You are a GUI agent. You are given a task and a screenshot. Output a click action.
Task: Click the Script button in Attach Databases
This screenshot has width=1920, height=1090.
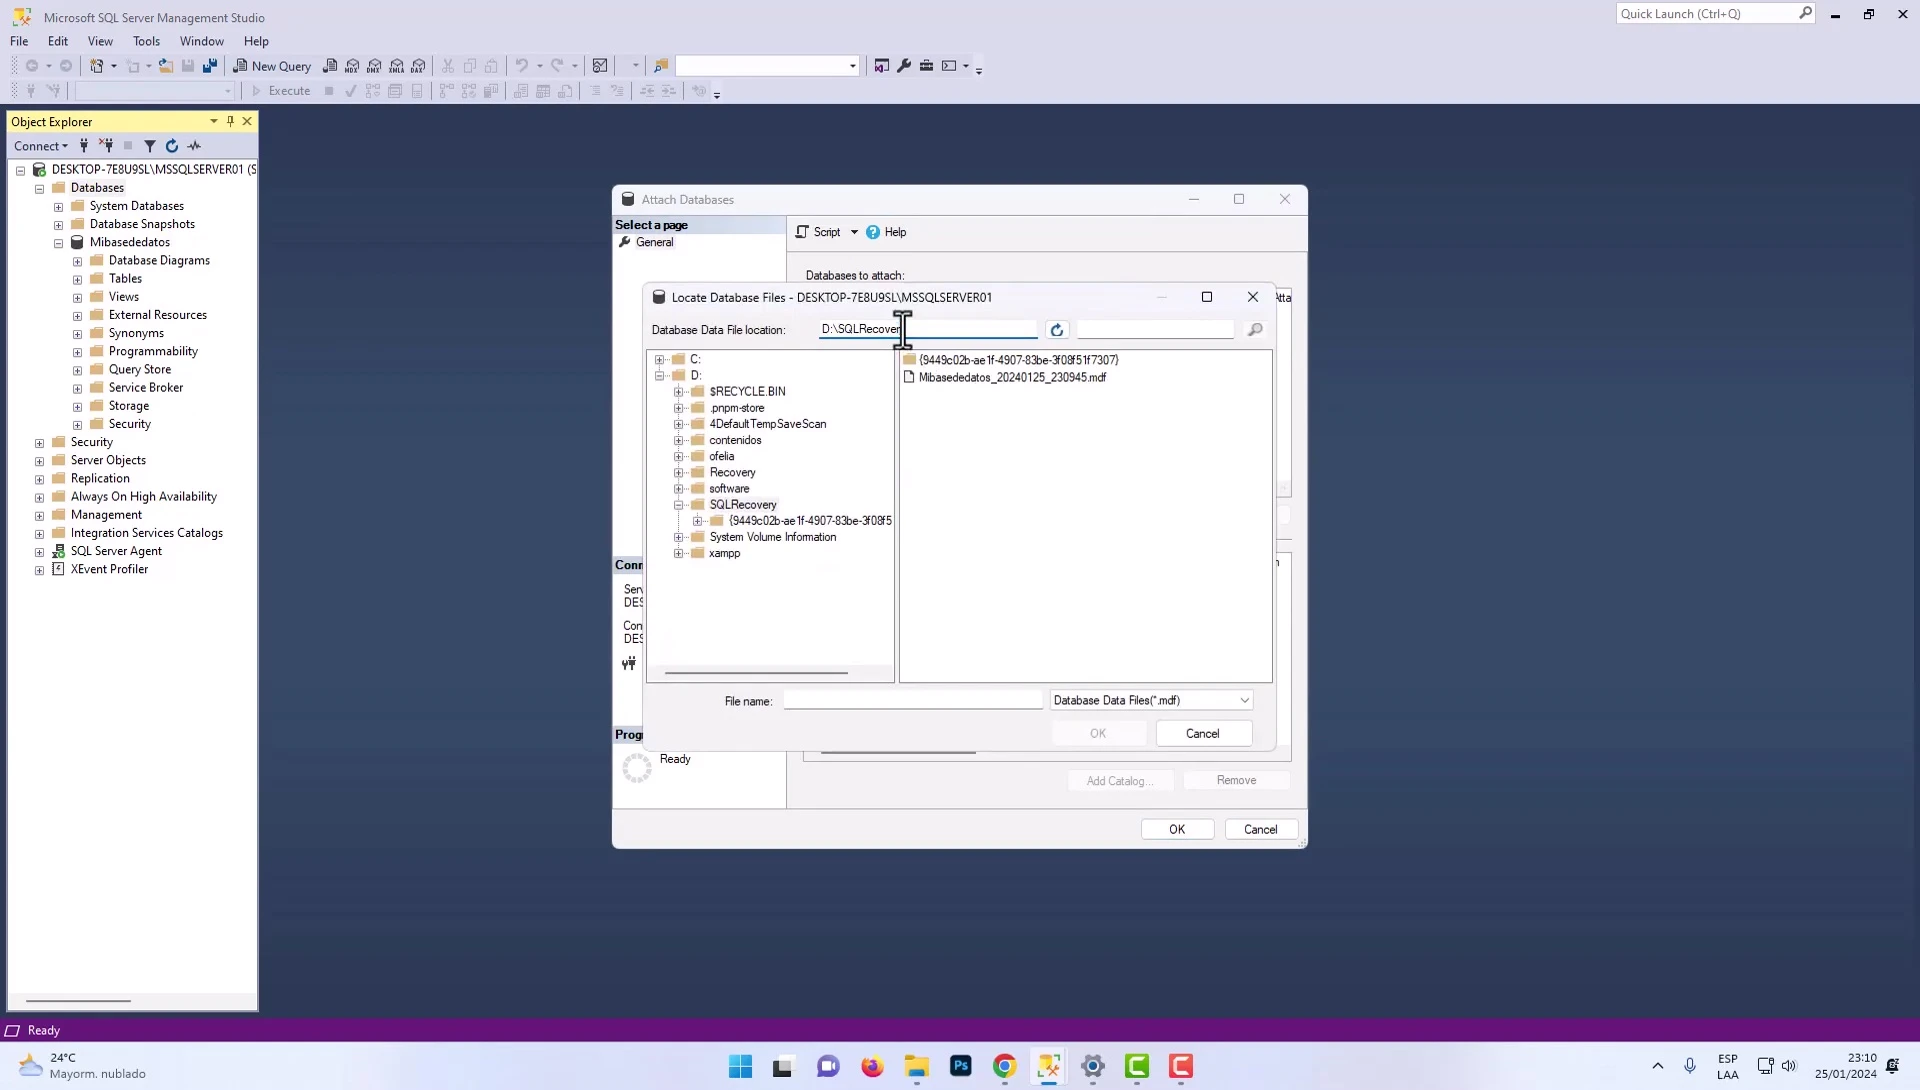819,232
